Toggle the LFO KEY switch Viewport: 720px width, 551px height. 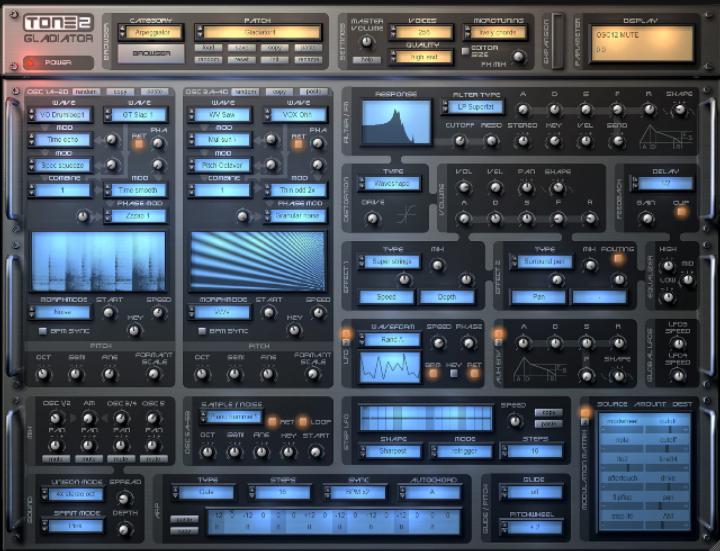tap(454, 373)
